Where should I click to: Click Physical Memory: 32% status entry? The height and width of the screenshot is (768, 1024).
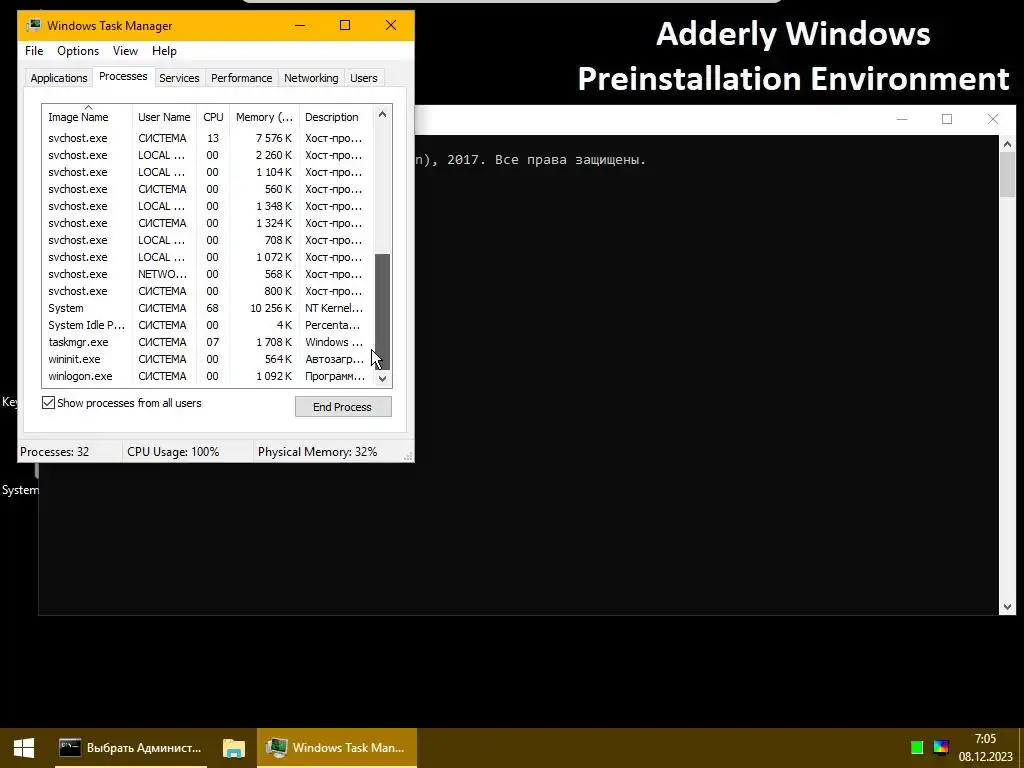pos(317,452)
